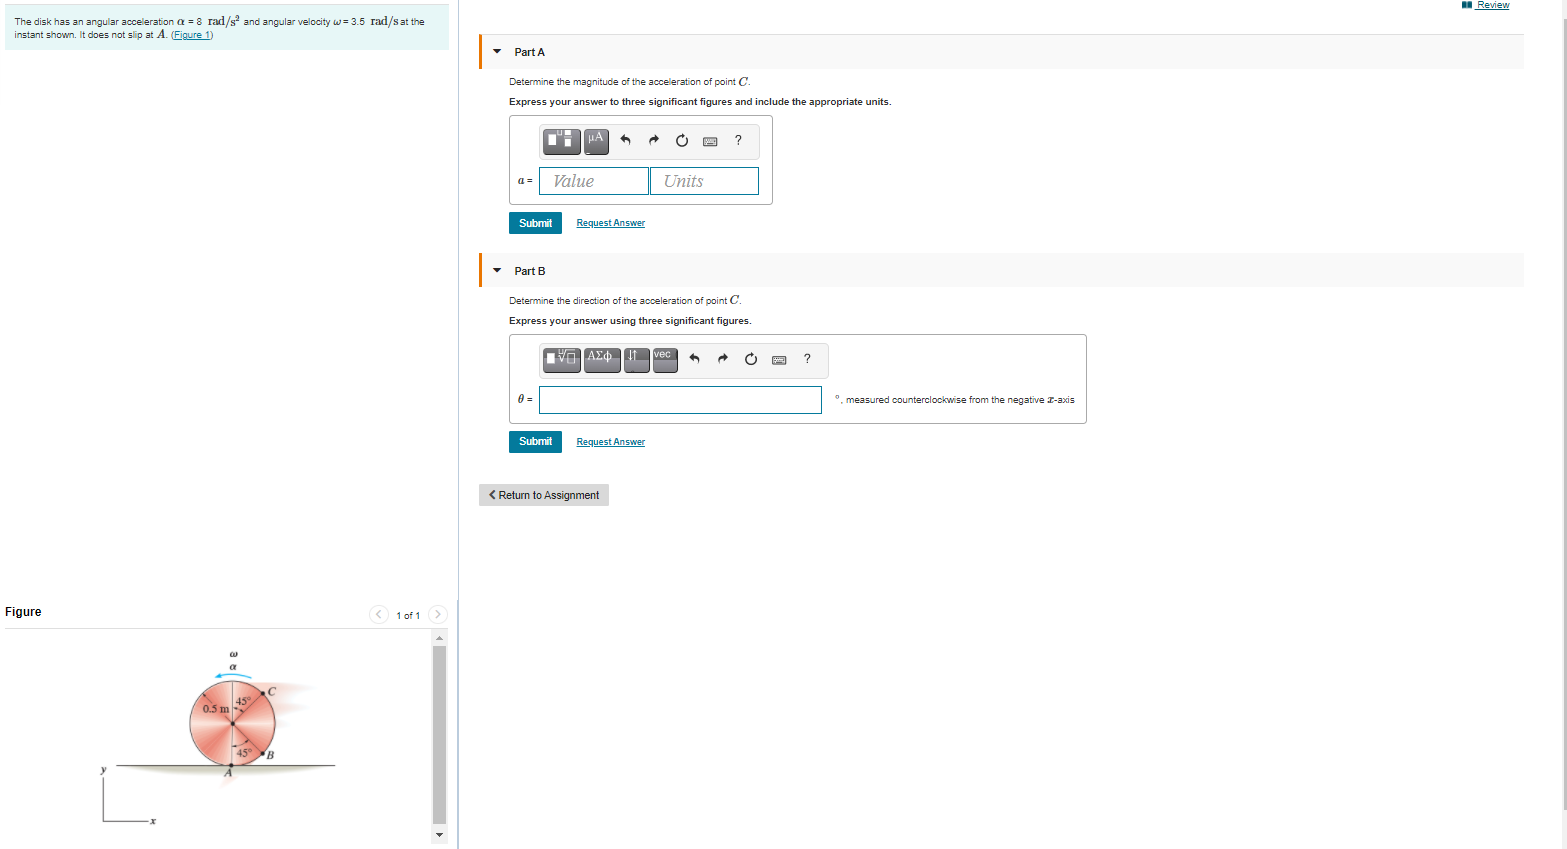Undo last entry in Part A
This screenshot has height=849, width=1567.
point(626,140)
